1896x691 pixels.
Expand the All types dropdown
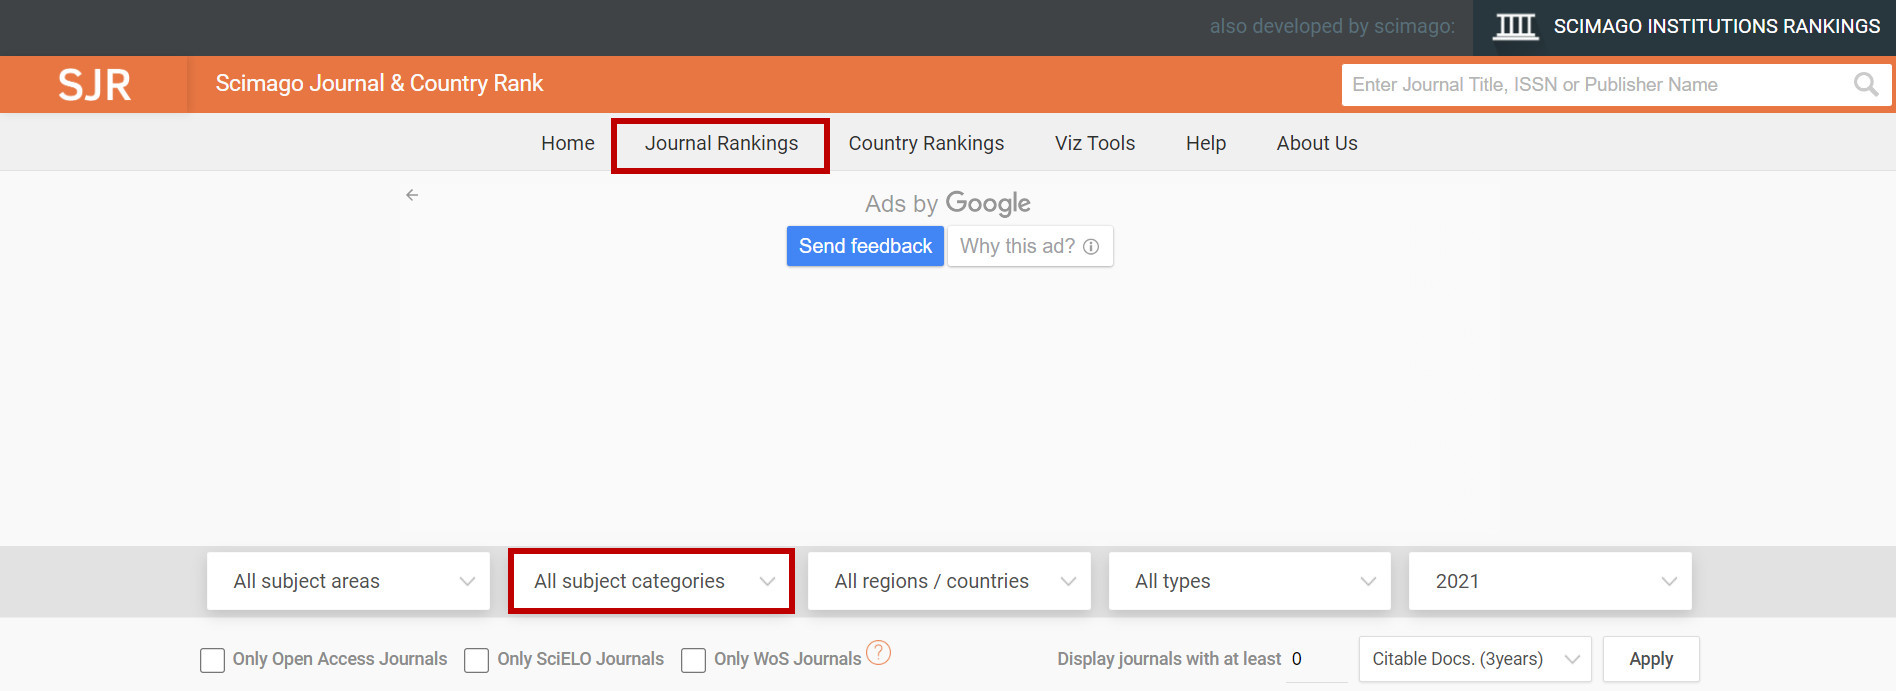click(x=1249, y=581)
